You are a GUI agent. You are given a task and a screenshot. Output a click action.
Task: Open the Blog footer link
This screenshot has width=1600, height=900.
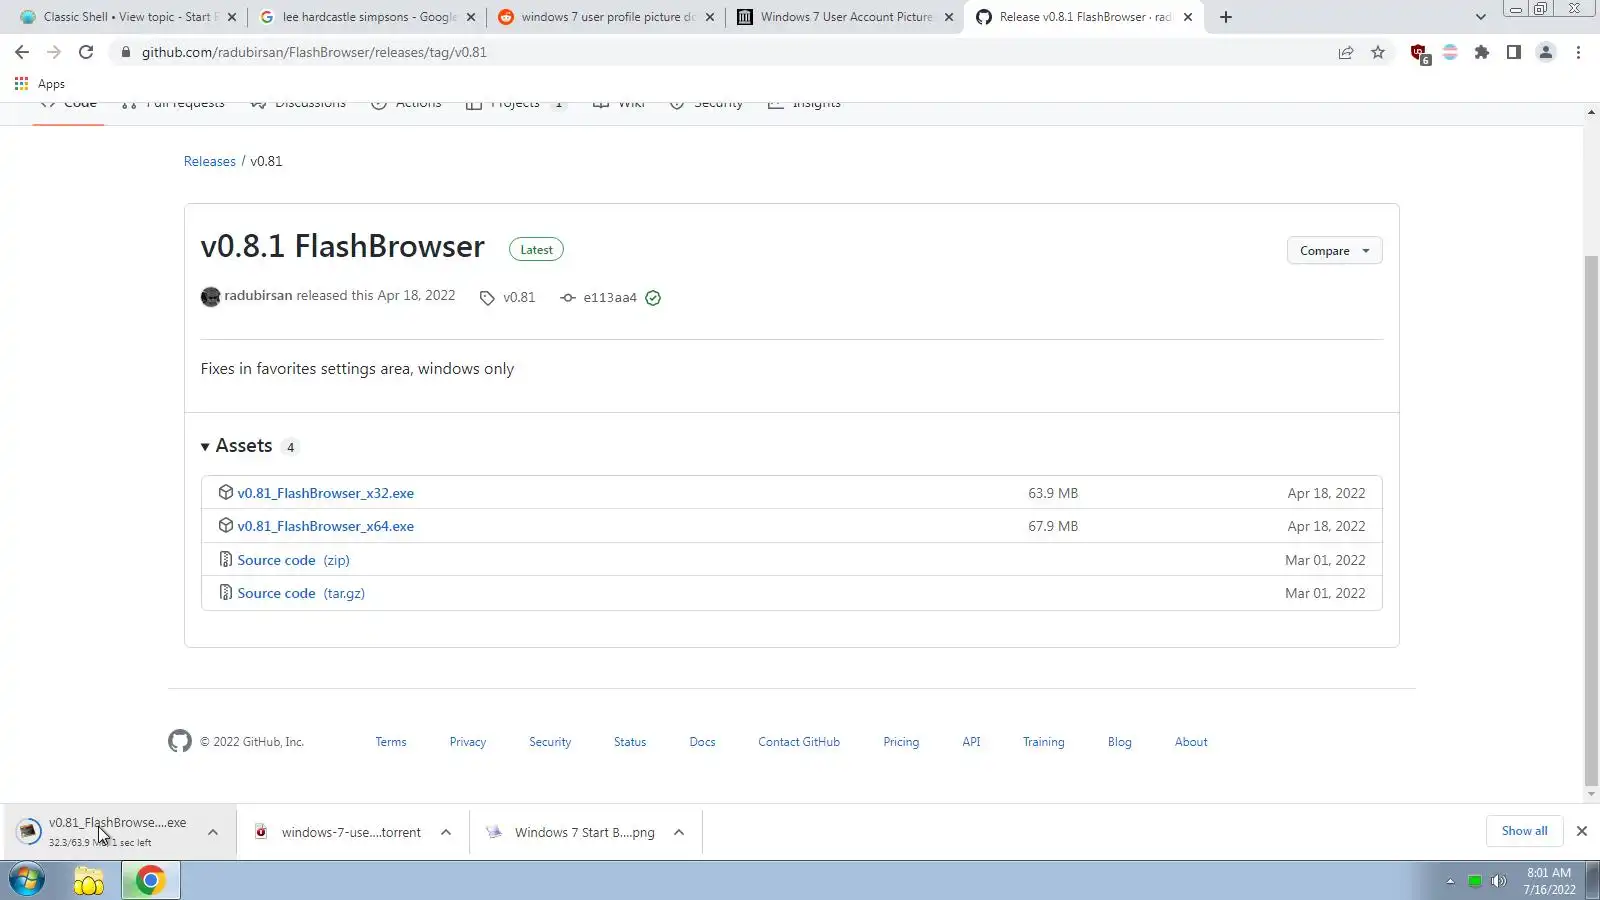click(x=1120, y=742)
